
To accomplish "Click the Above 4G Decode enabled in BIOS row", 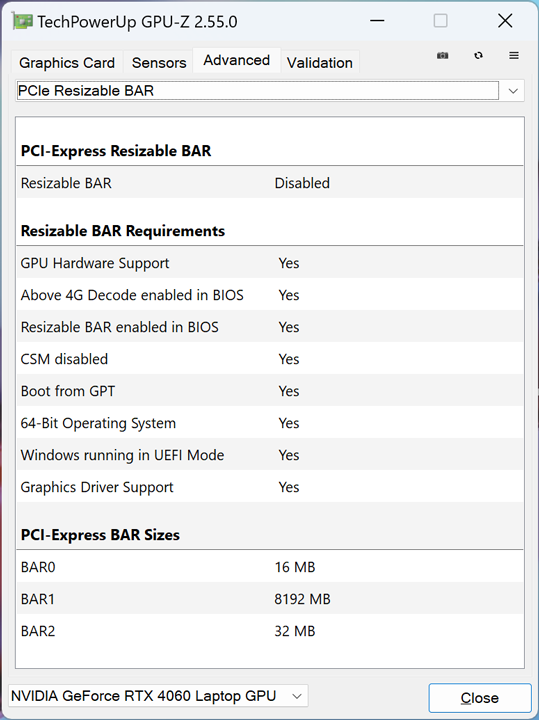I will click(270, 295).
